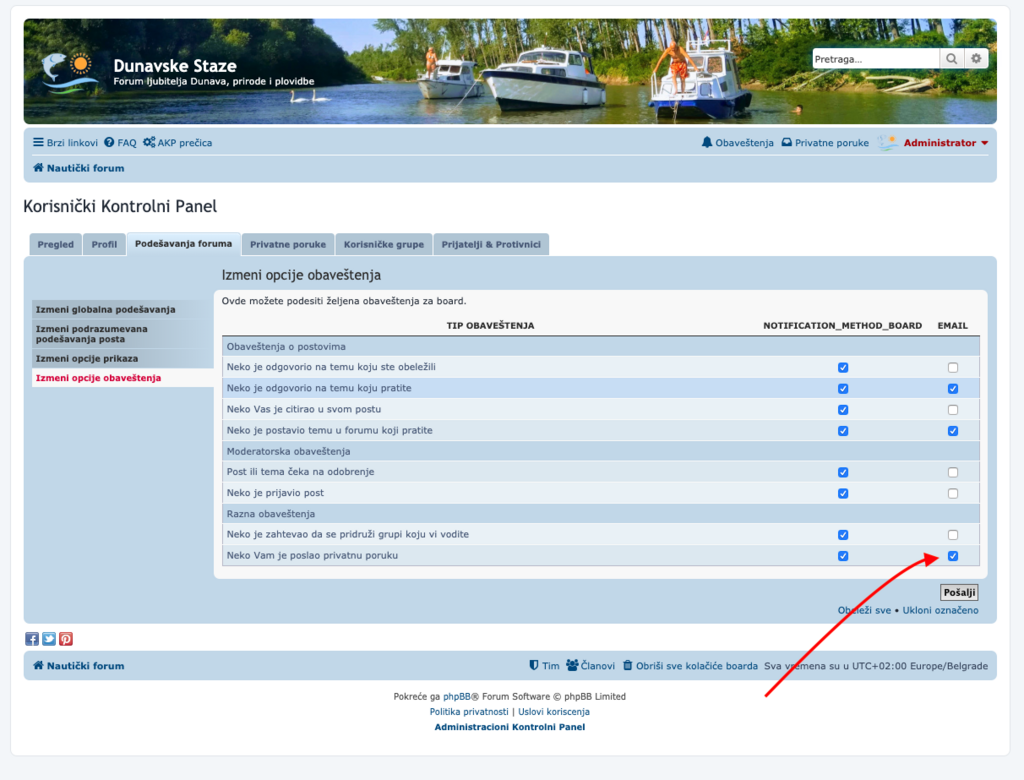Toggle board notification for citirao u postu
This screenshot has width=1024, height=780.
tap(843, 410)
